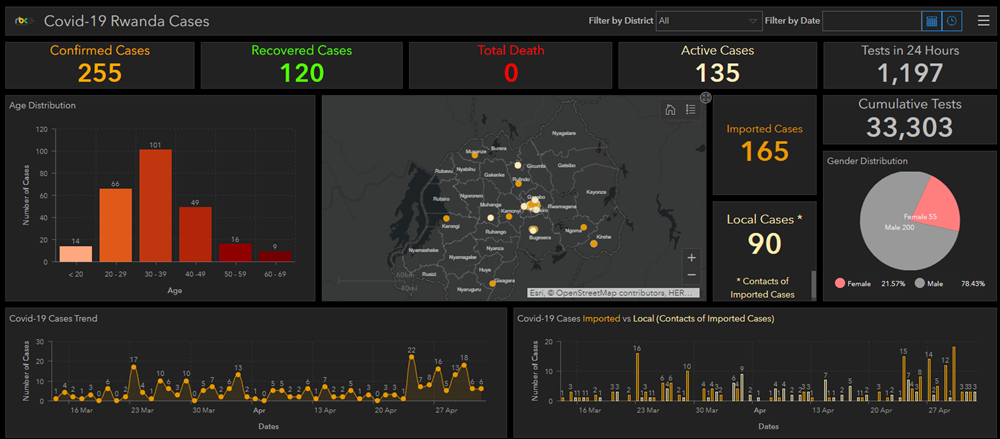The height and width of the screenshot is (439, 1000).
Task: Click the Filter by Date field
Action: [x=872, y=21]
